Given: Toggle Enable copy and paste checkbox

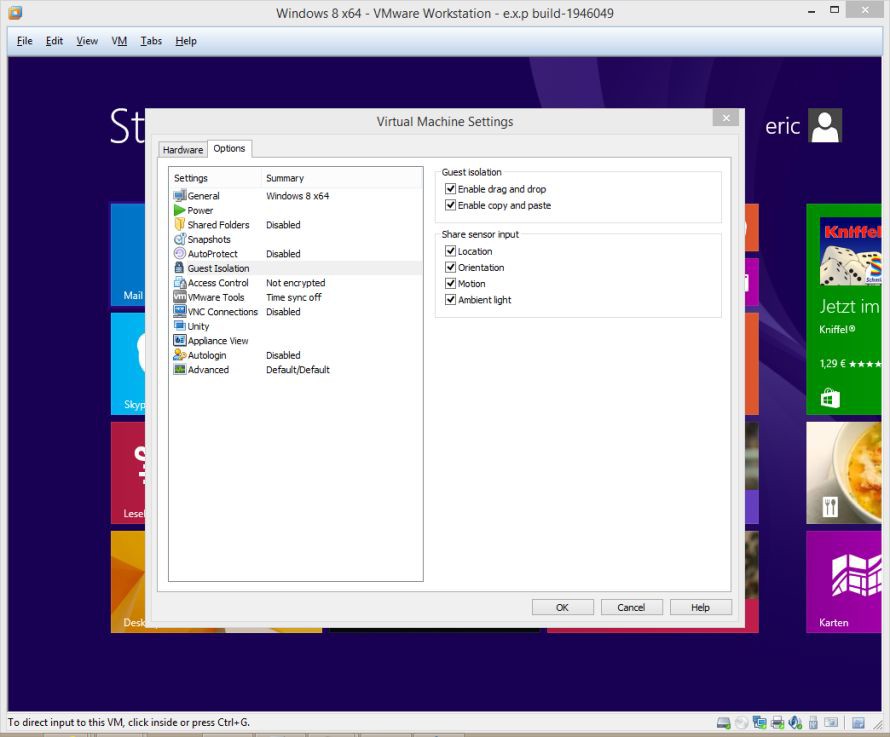Looking at the screenshot, I should (x=450, y=205).
